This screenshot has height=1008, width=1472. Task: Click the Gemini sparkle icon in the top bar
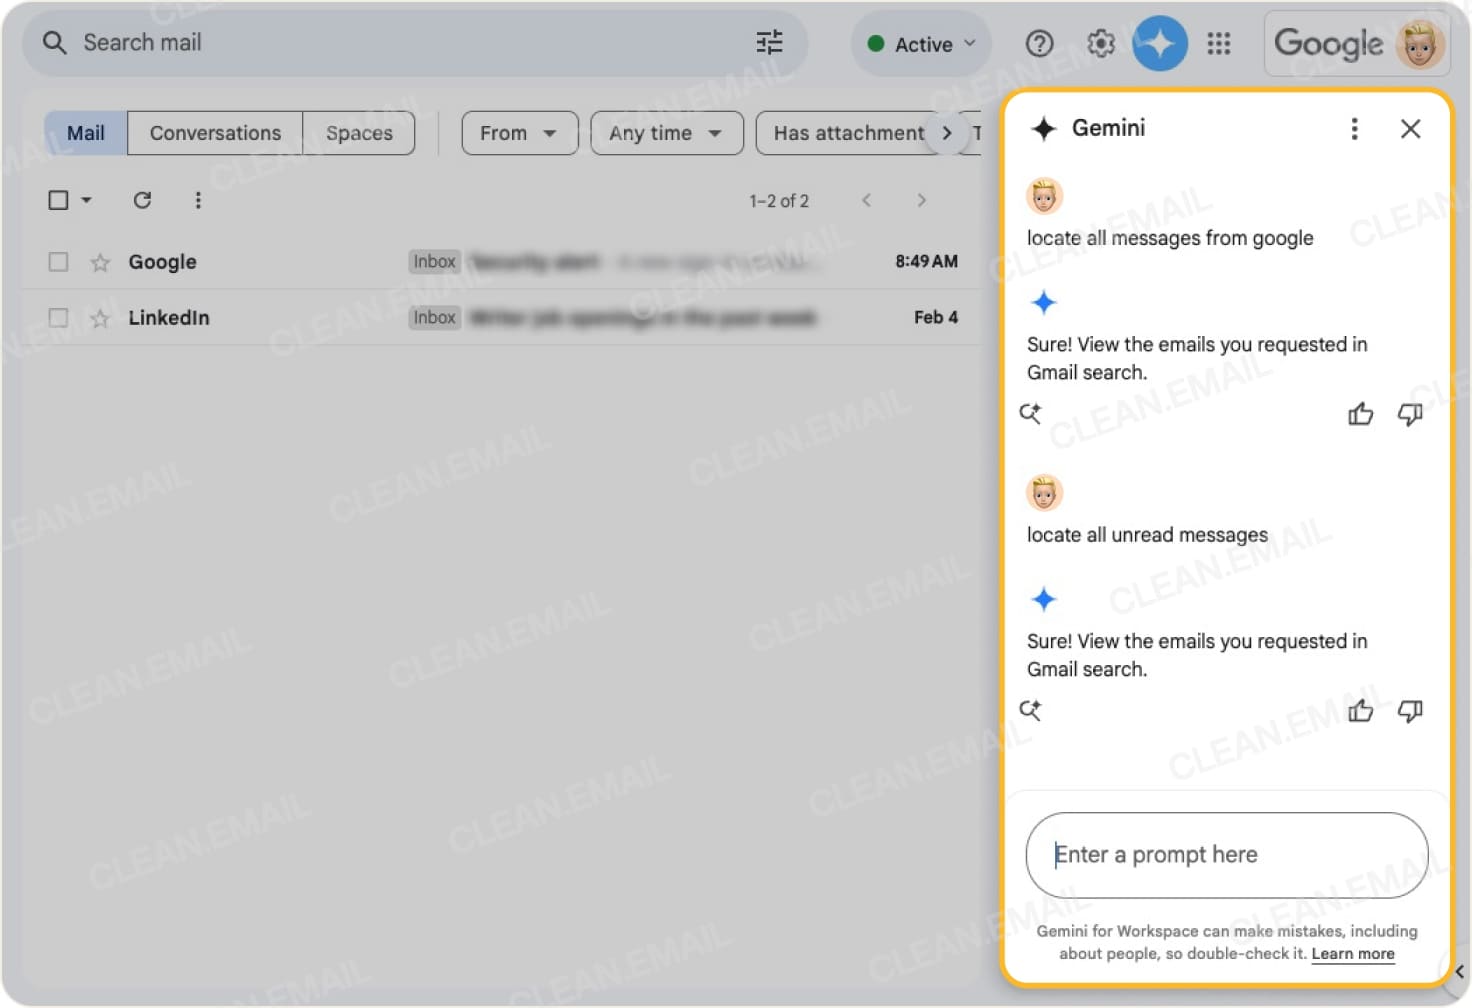pyautogui.click(x=1159, y=43)
